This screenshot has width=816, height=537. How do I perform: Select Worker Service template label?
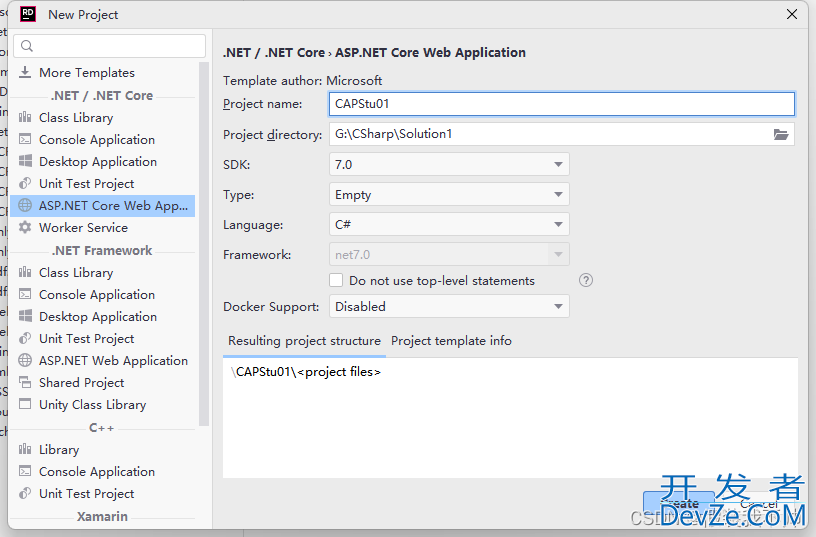click(83, 227)
